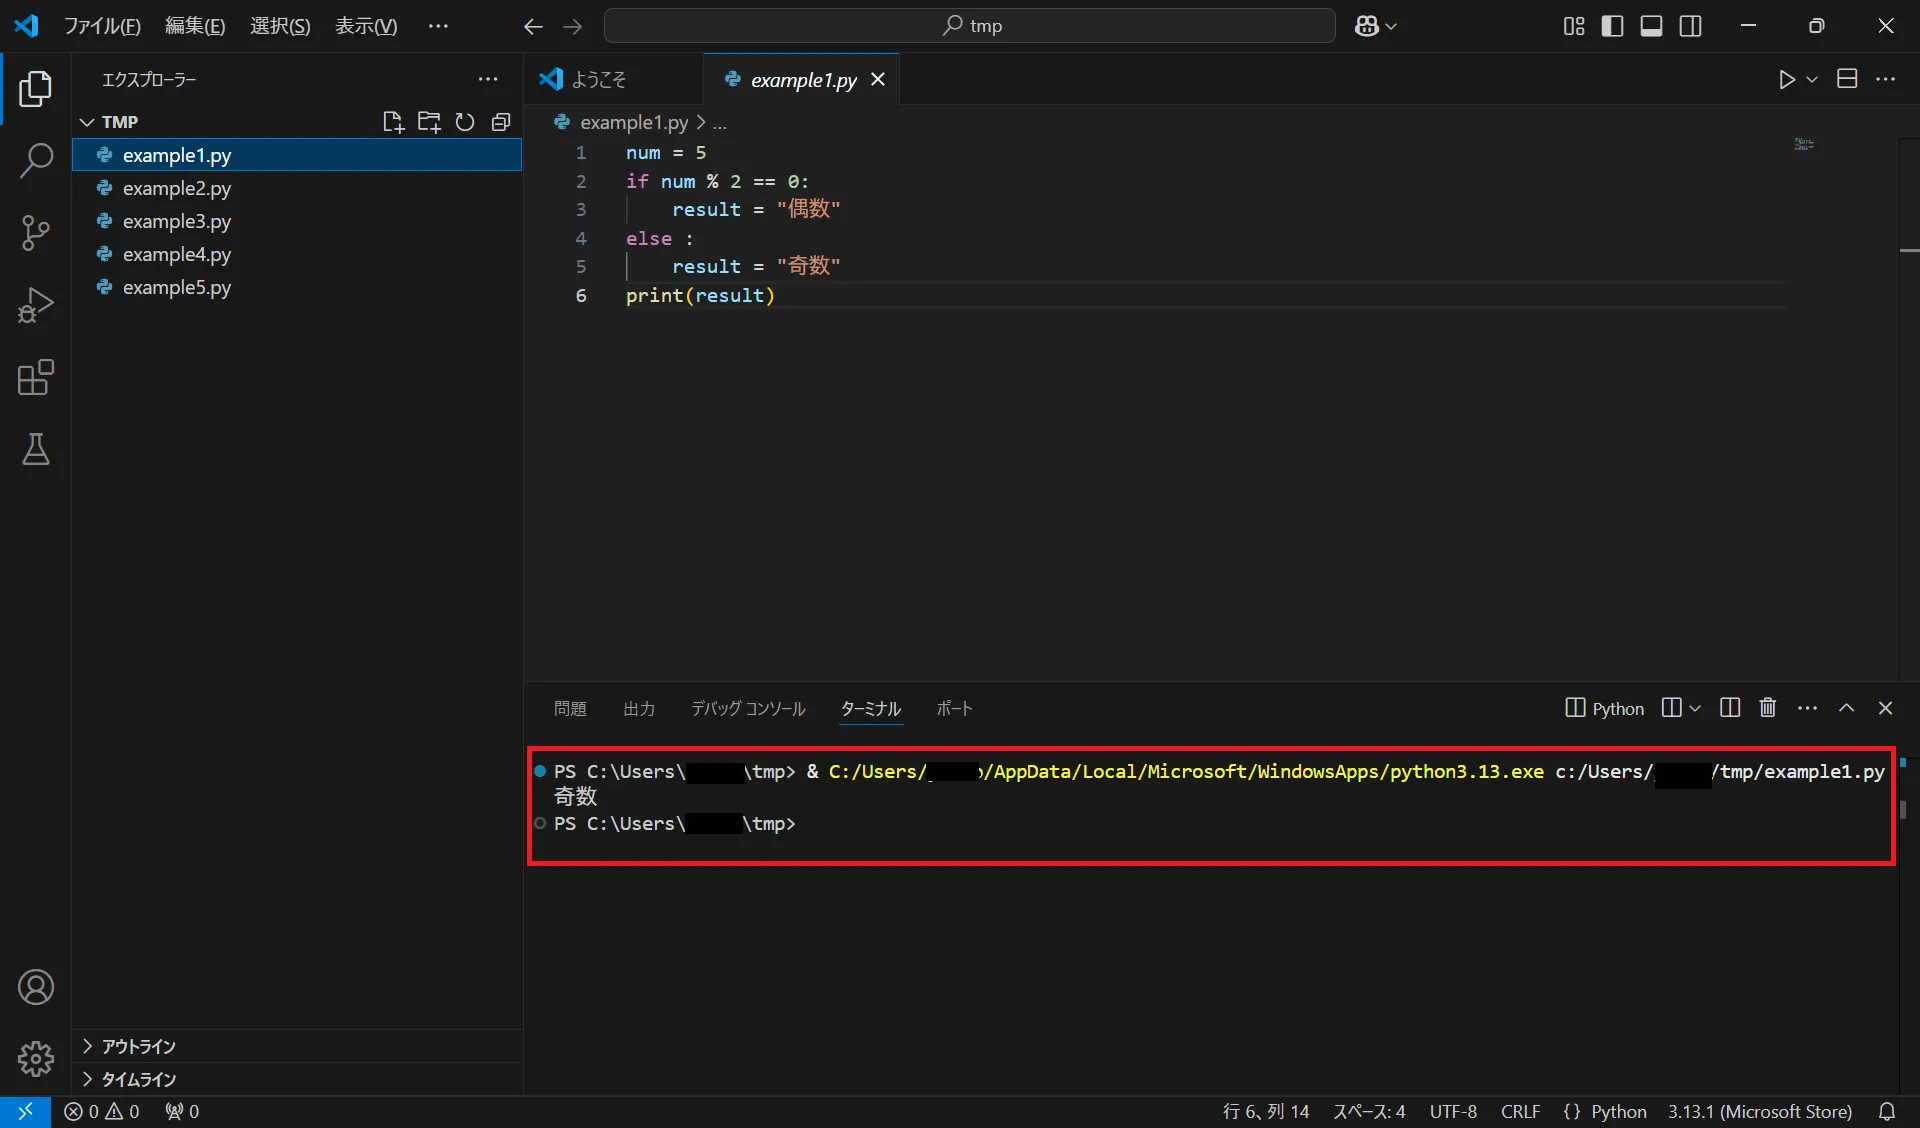Open the 編集 menu
The height and width of the screenshot is (1128, 1920).
pos(195,26)
